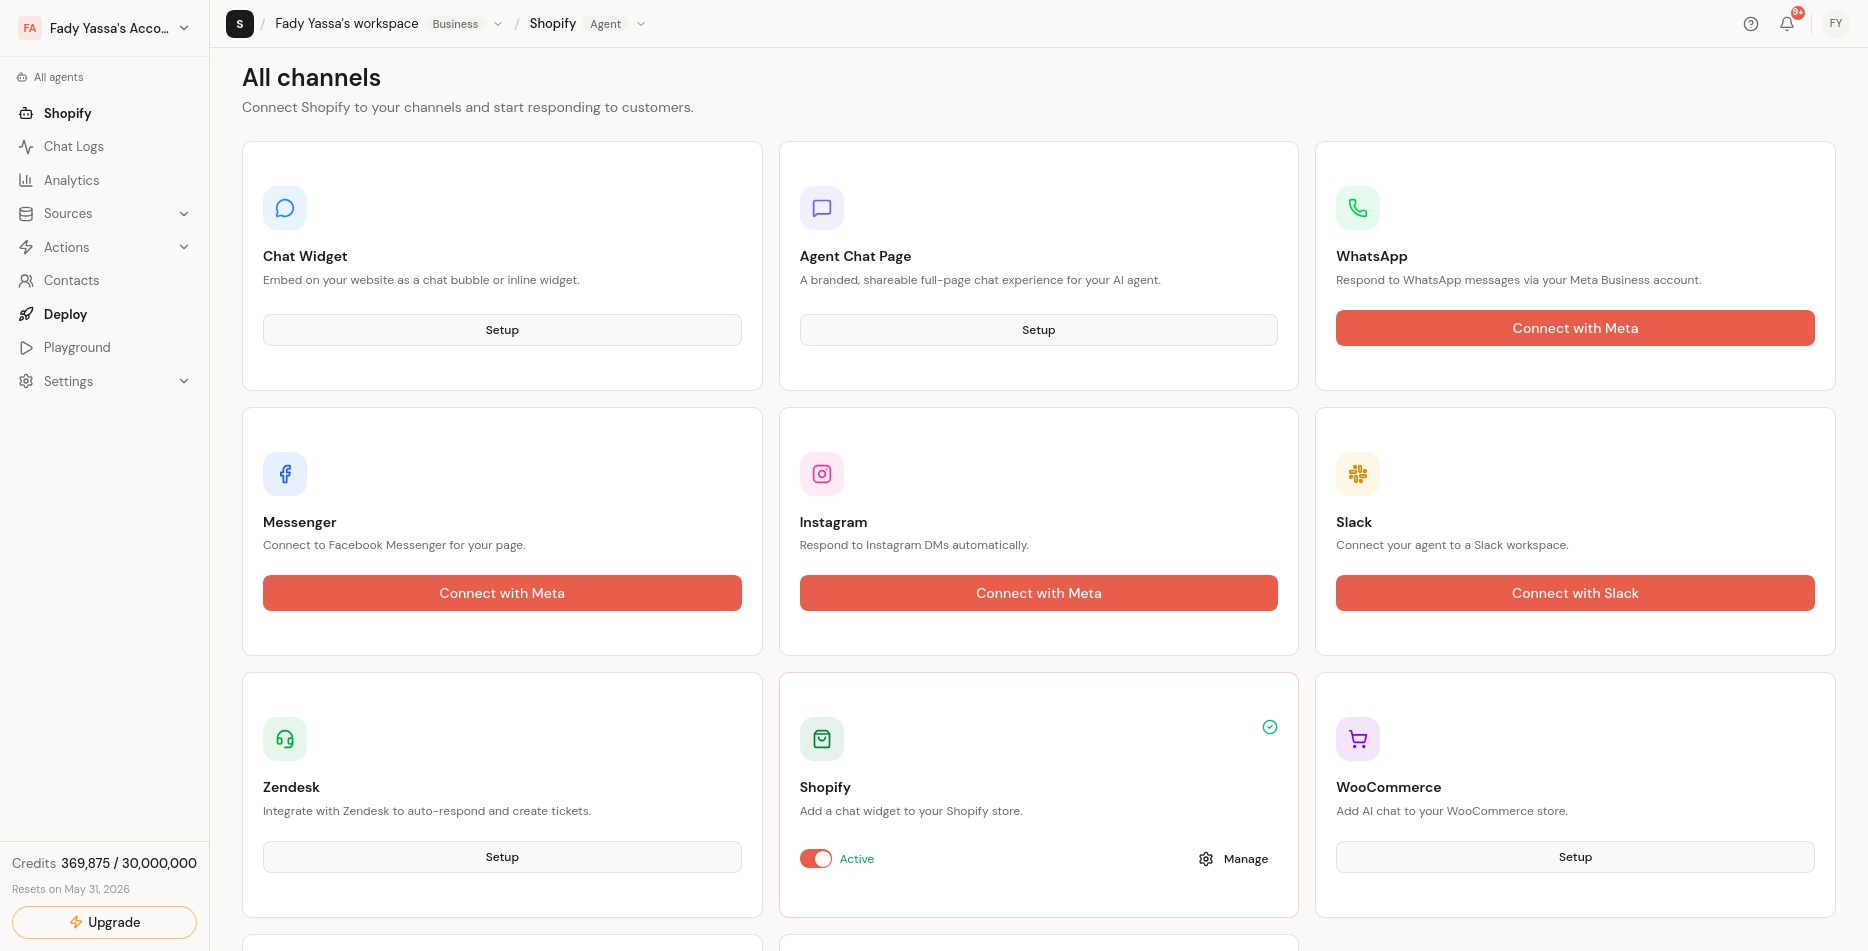
Task: Click the Zendesk headset icon
Action: [x=285, y=739]
